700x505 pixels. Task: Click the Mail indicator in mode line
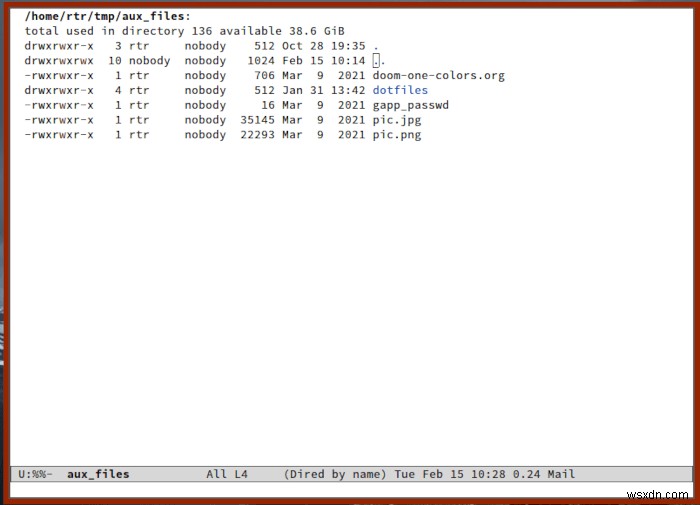pyautogui.click(x=561, y=474)
